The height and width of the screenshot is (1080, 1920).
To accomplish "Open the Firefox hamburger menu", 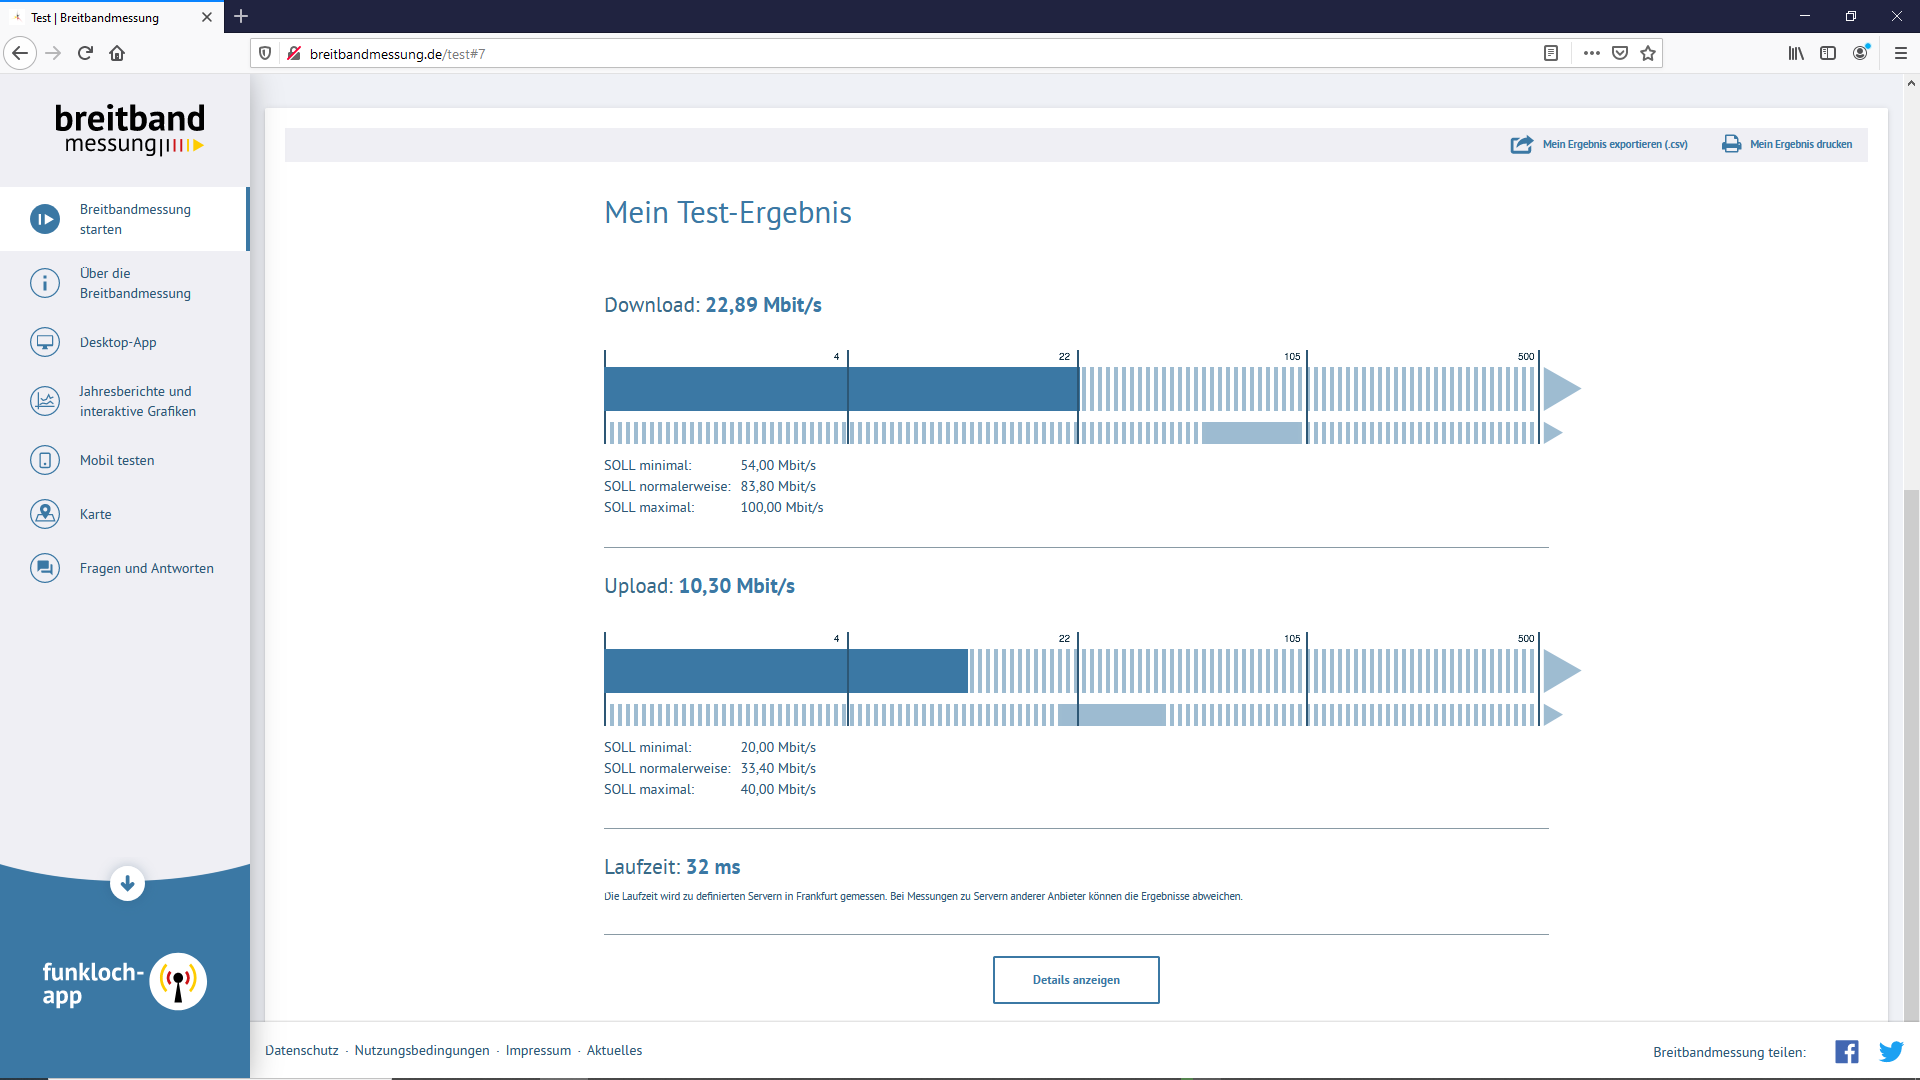I will (x=1901, y=53).
